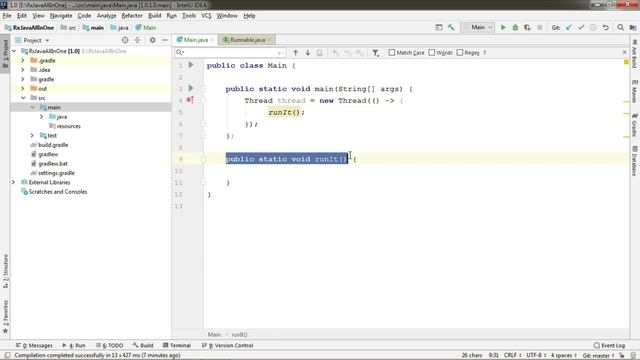The width and height of the screenshot is (640, 360).
Task: Open the Main run configuration dropdown
Action: click(x=478, y=27)
